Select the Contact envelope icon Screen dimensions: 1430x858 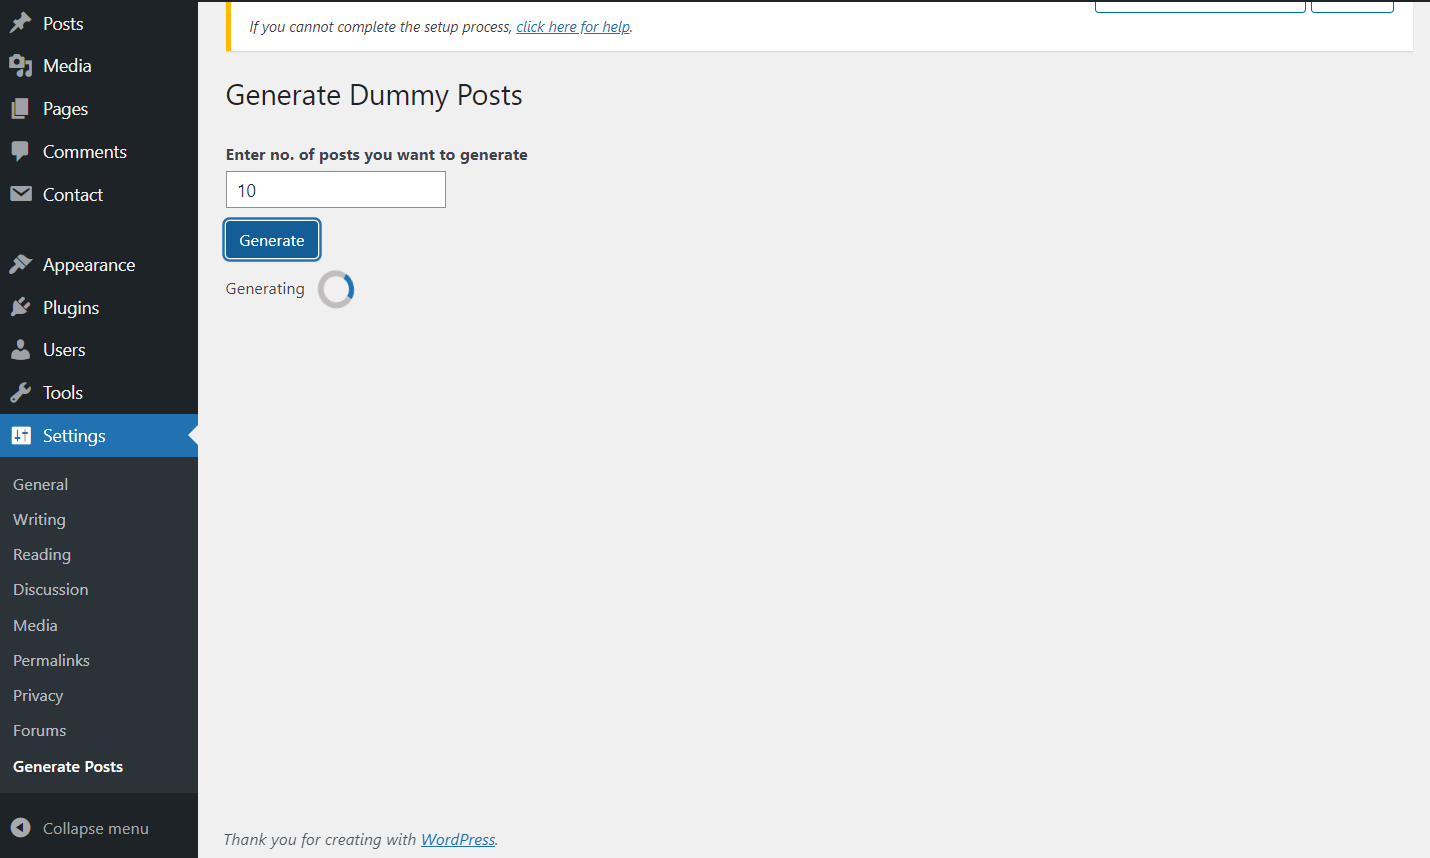point(22,194)
